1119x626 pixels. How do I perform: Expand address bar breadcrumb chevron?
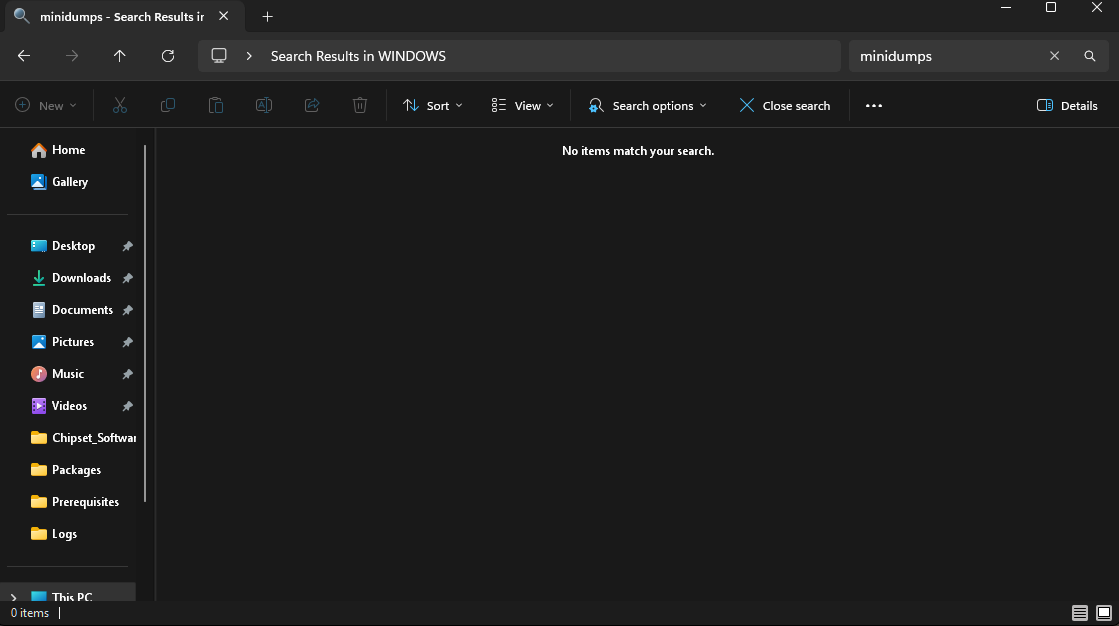point(249,56)
